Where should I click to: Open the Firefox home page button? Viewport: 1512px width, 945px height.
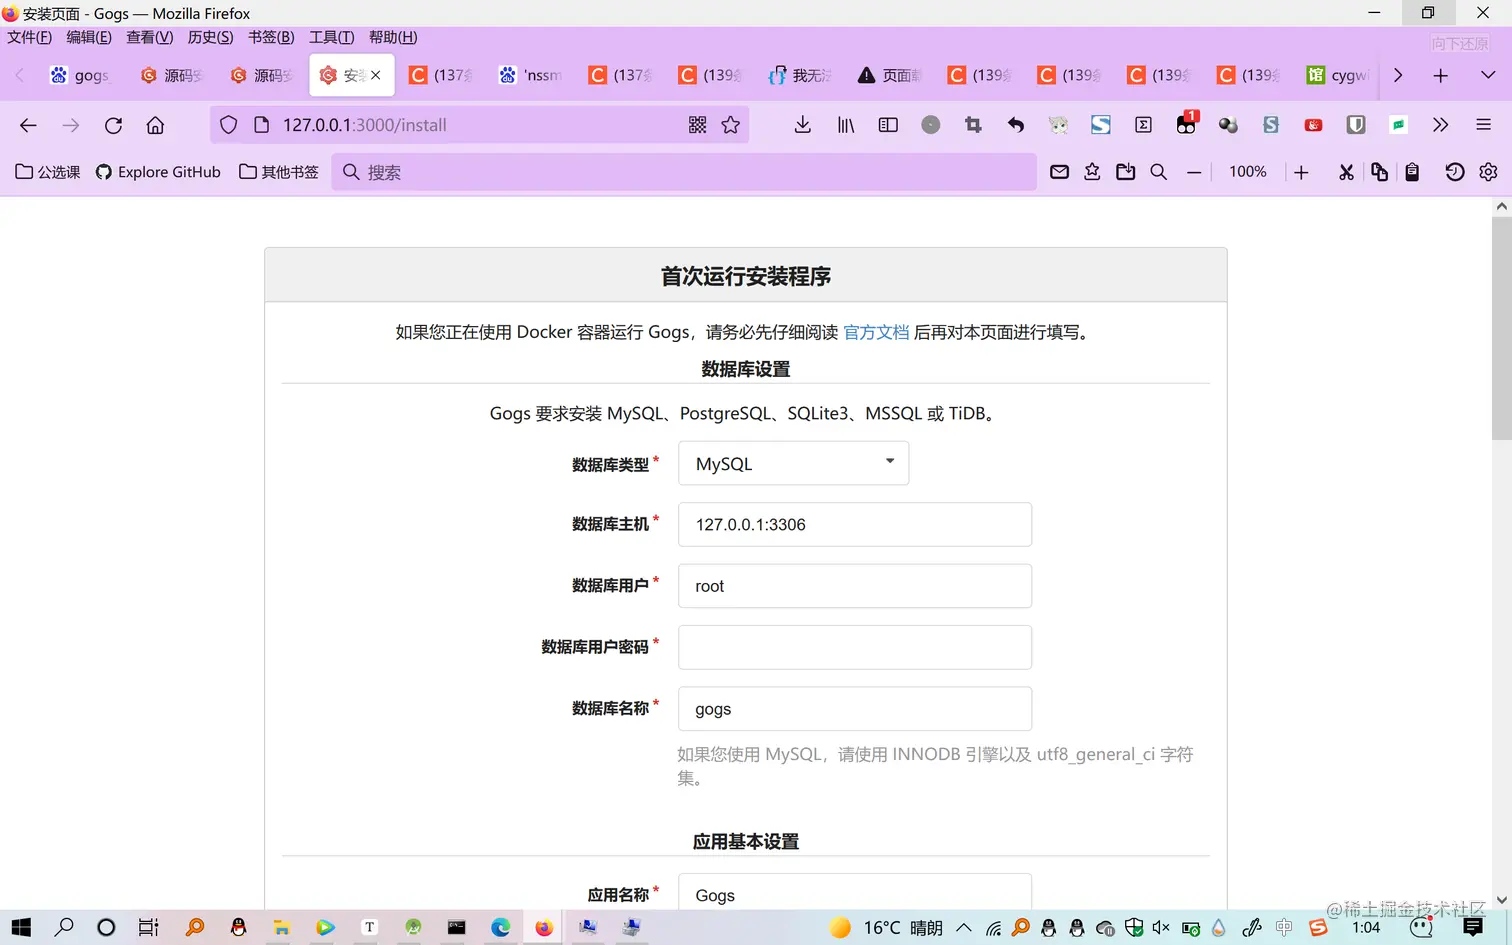[x=155, y=125]
